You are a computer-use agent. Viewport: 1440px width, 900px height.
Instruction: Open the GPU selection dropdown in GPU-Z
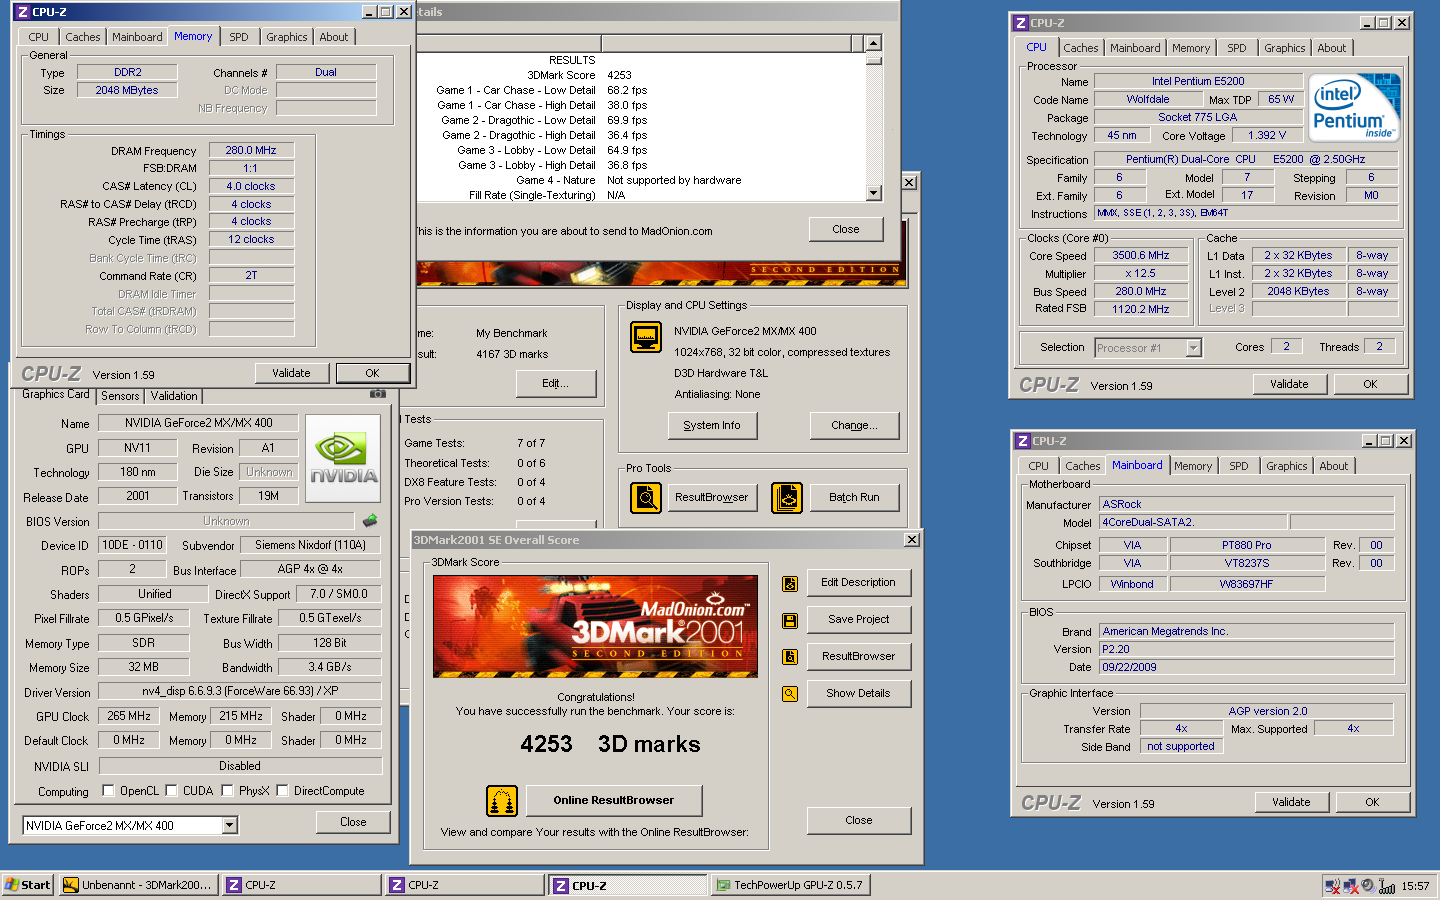pyautogui.click(x=229, y=825)
